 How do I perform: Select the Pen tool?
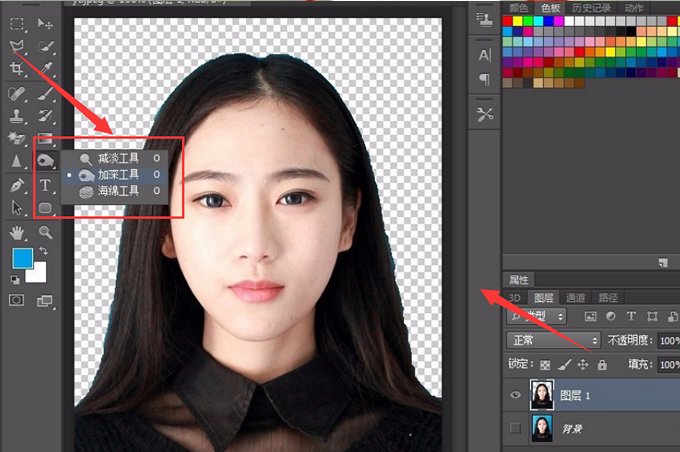17,185
